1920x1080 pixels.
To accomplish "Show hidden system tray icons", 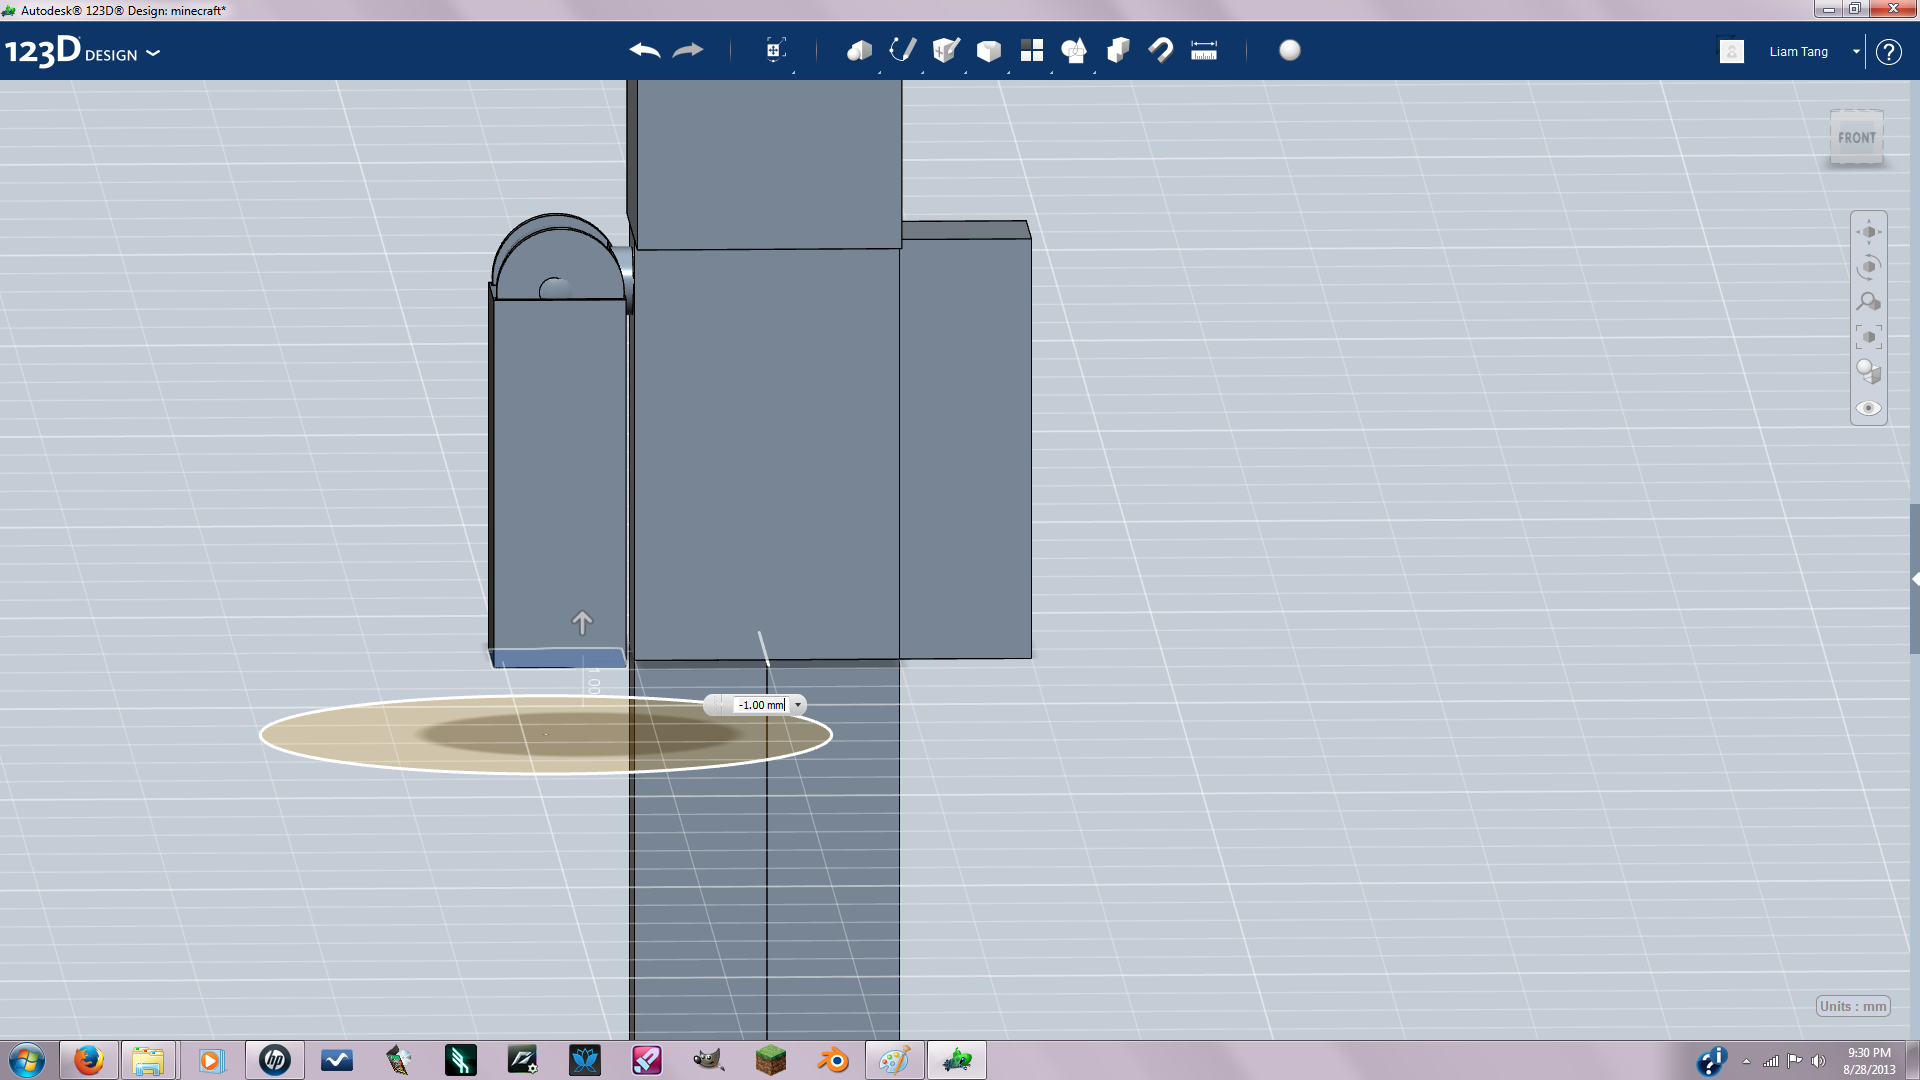I will (x=1746, y=1061).
